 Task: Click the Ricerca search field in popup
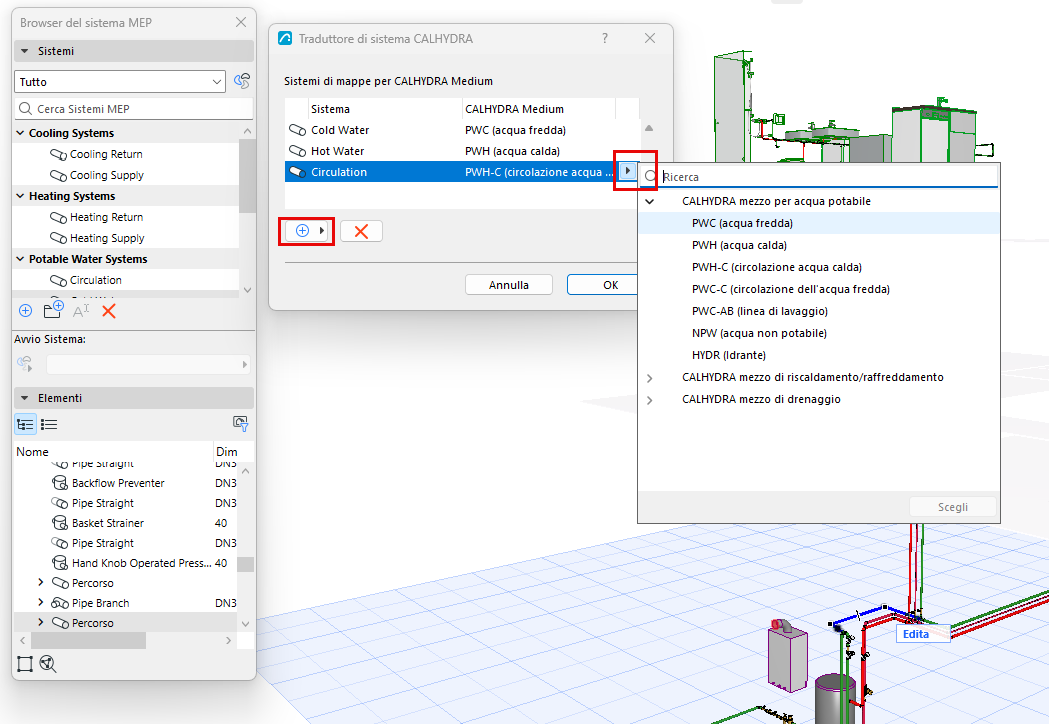tap(819, 177)
